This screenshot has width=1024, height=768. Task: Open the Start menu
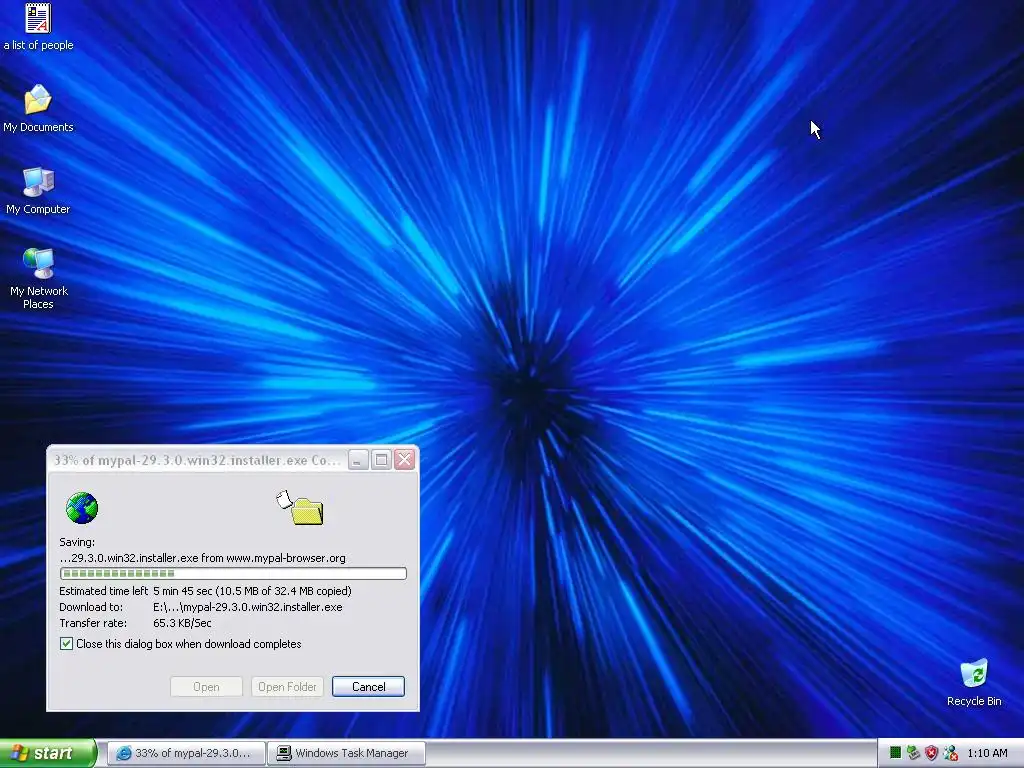[47, 753]
